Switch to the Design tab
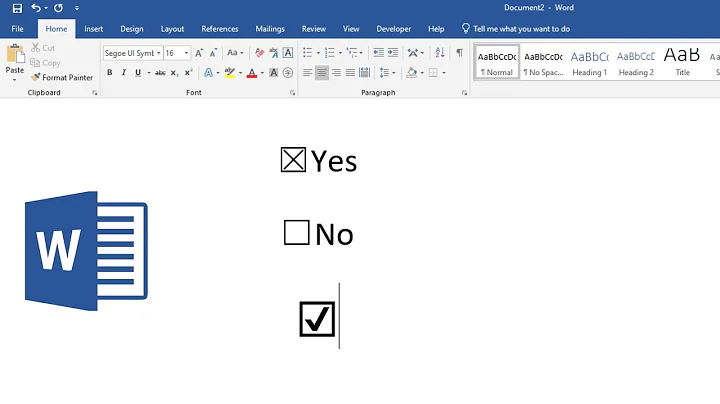Screen dimensions: 720x404 (x=132, y=29)
